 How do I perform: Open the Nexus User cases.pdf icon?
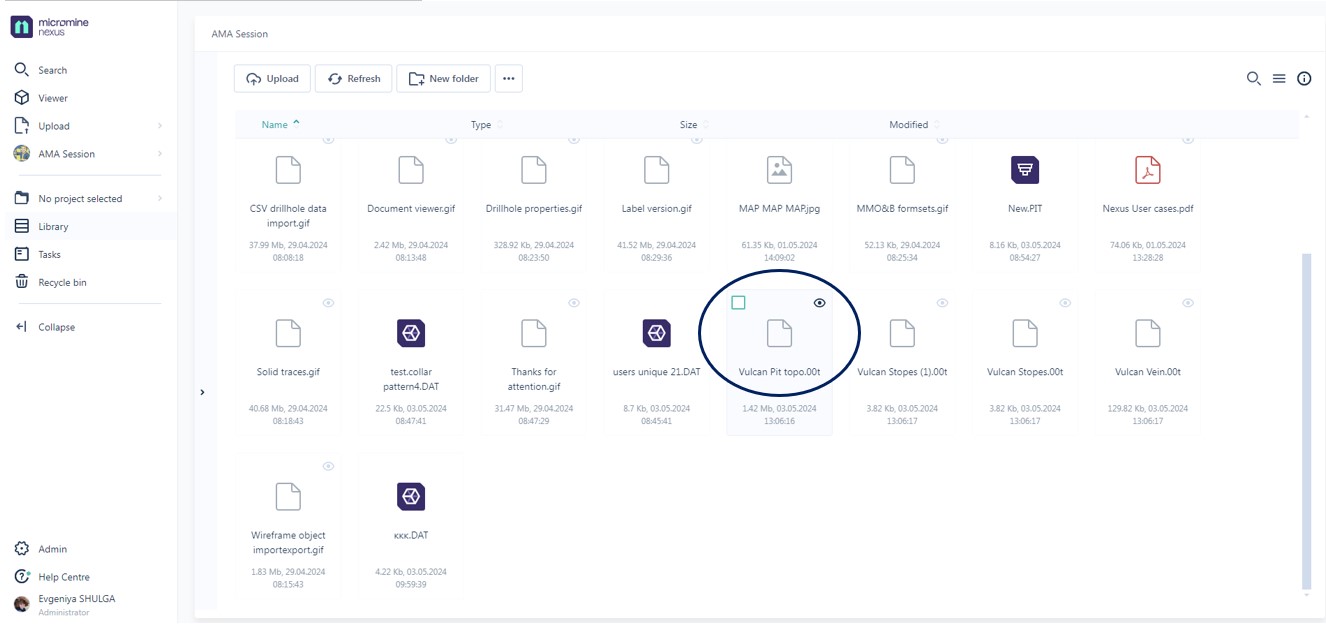[x=1146, y=170]
